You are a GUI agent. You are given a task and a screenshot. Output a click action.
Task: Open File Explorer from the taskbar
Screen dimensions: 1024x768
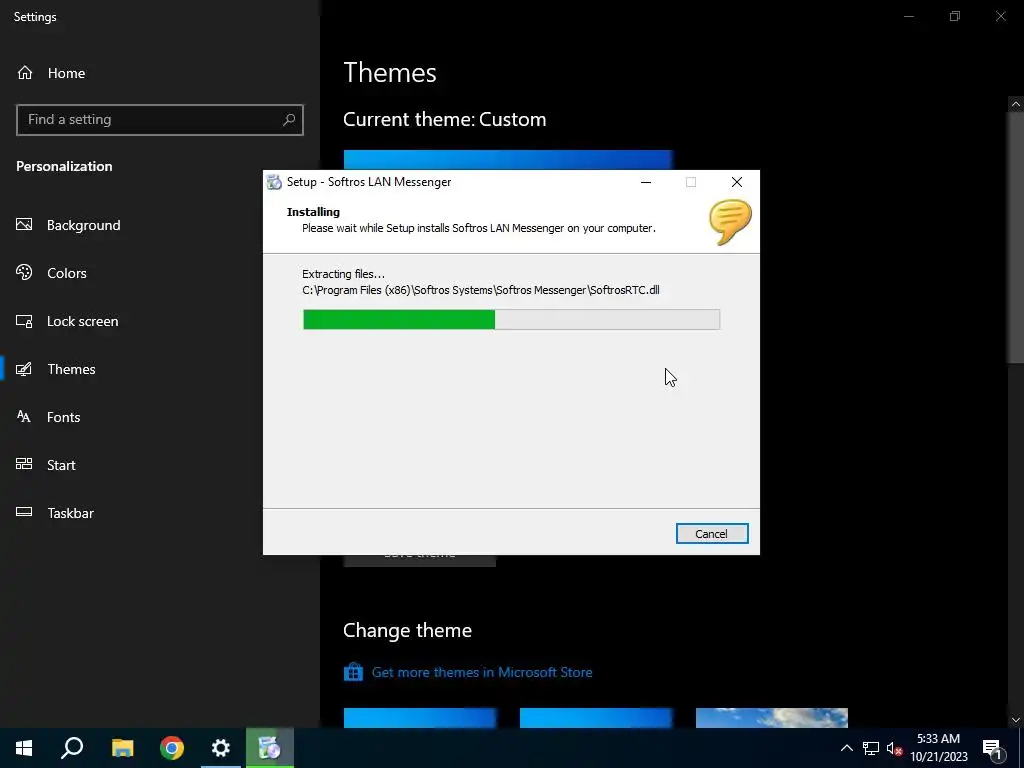click(x=122, y=748)
